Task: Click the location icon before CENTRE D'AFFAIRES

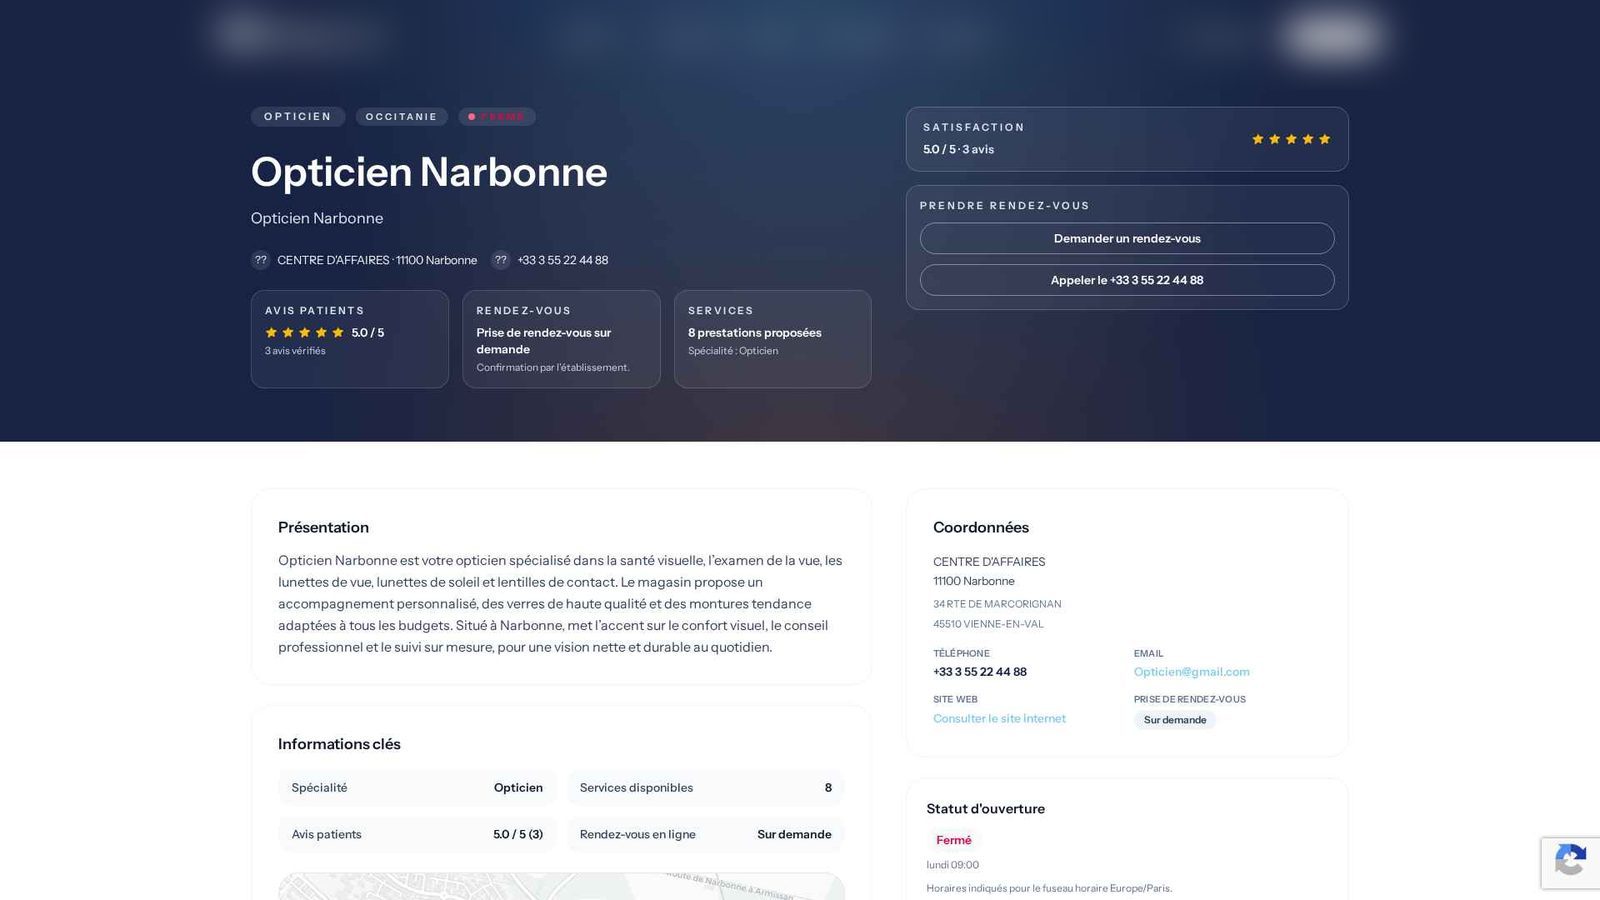Action: (x=260, y=260)
